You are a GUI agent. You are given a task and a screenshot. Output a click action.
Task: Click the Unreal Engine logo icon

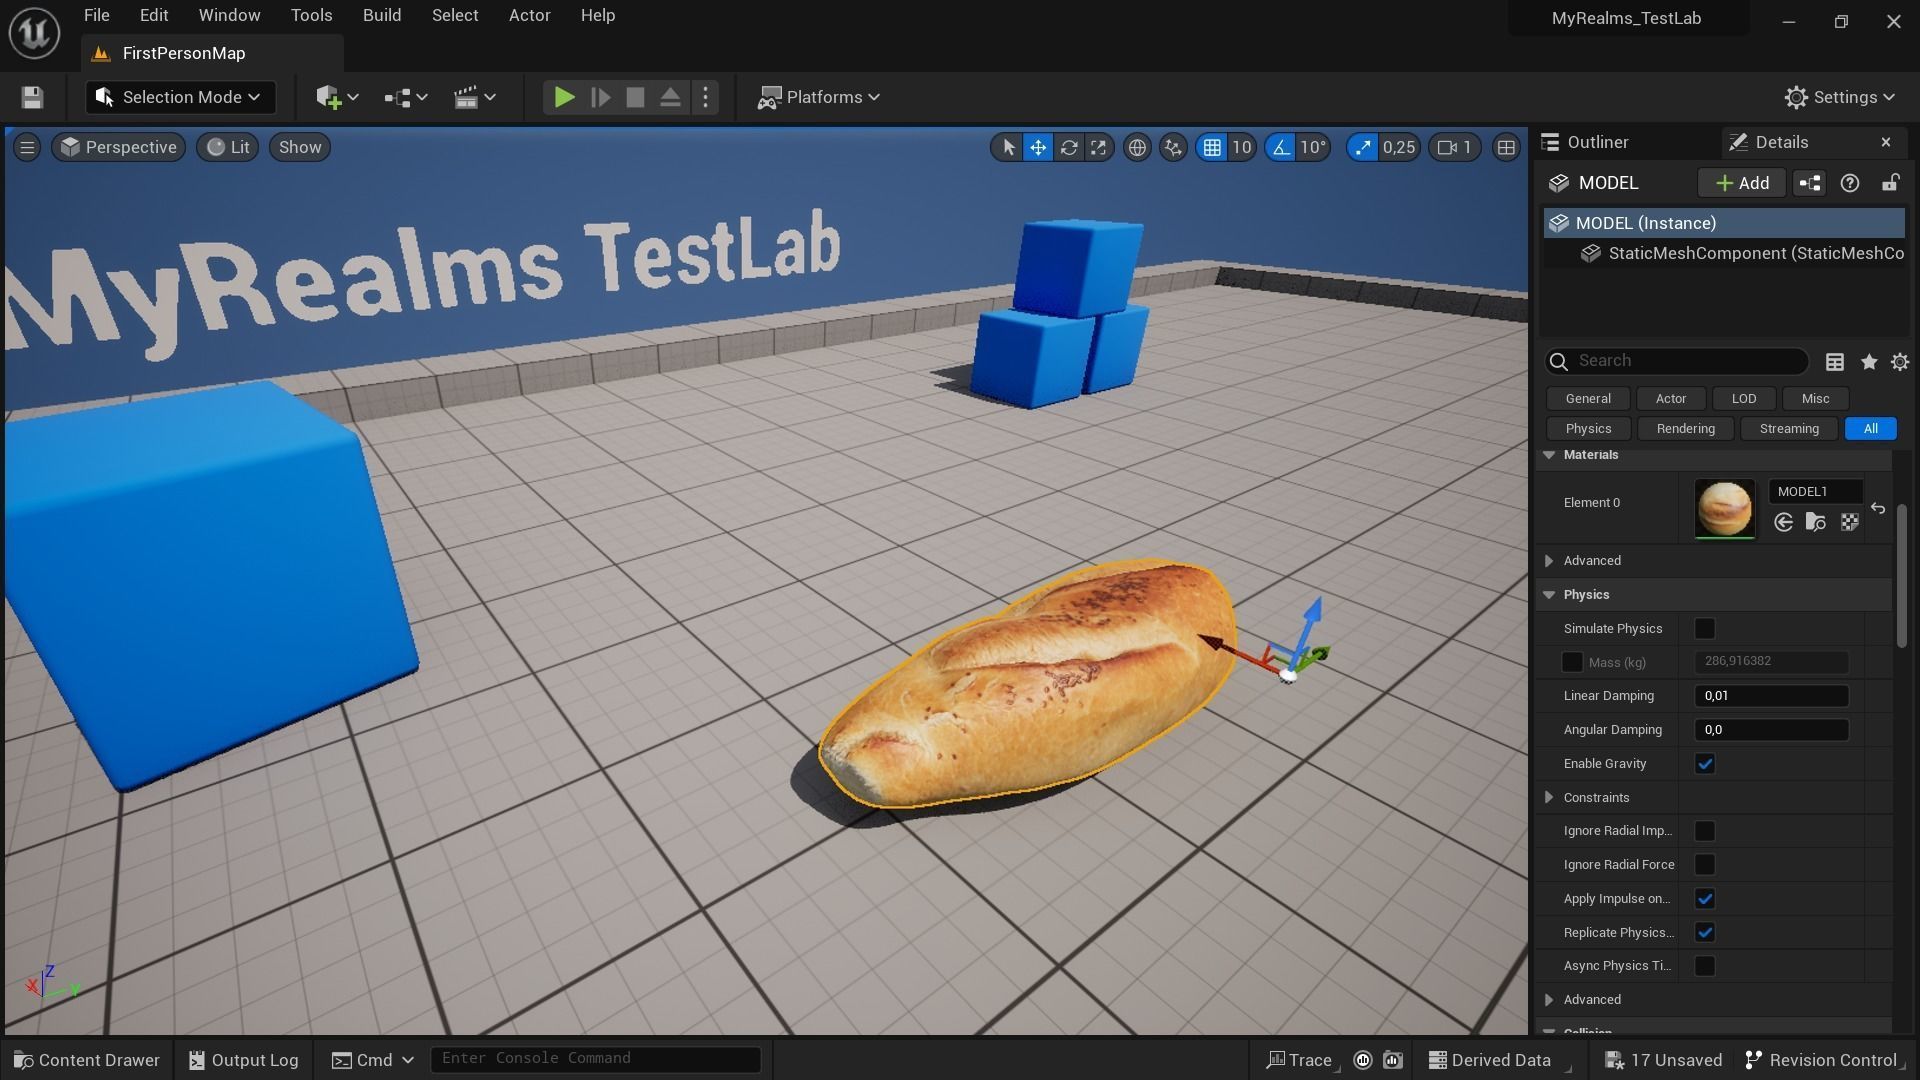tap(35, 32)
